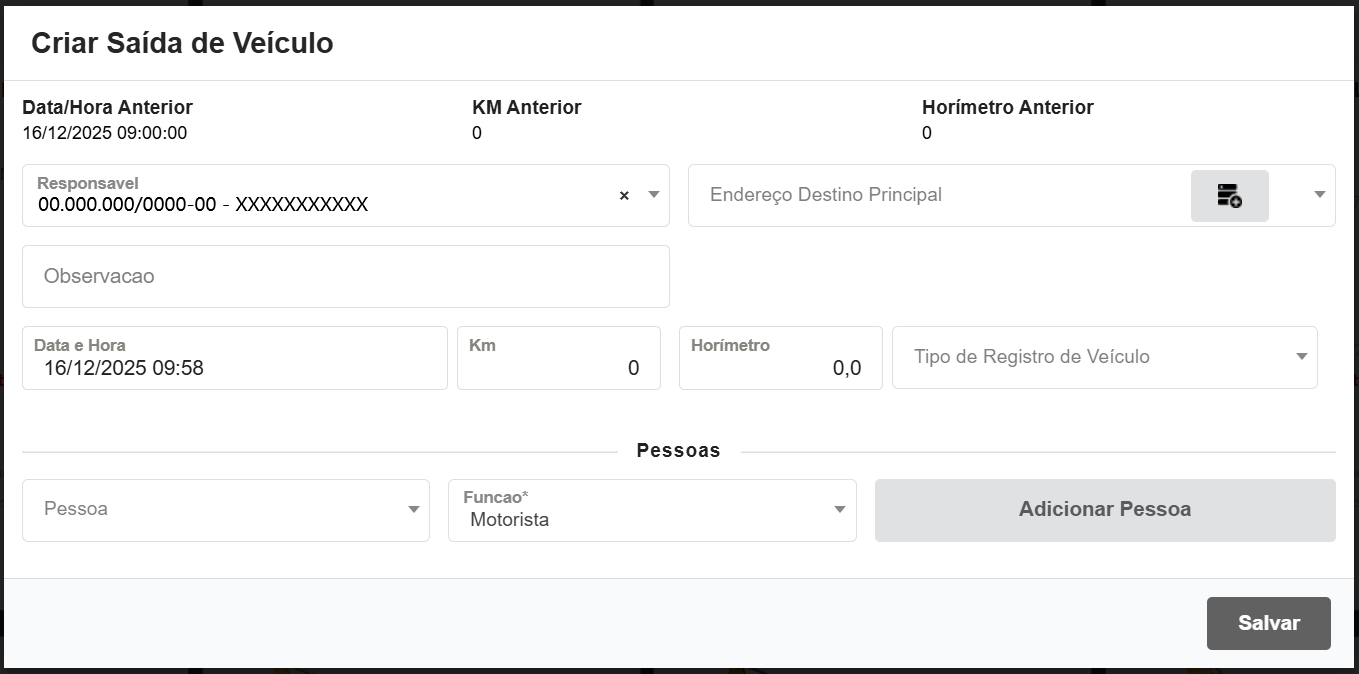Click the add new address icon button
Viewport: 1359px width, 674px height.
point(1229,196)
